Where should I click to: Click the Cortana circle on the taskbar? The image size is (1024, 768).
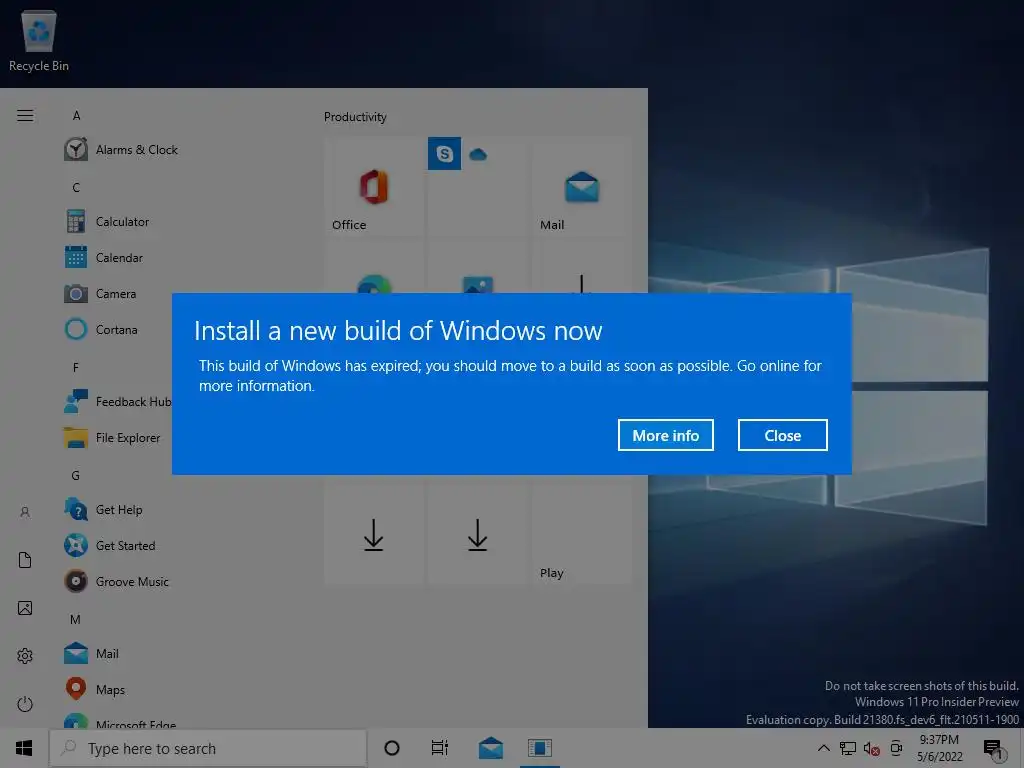point(391,748)
